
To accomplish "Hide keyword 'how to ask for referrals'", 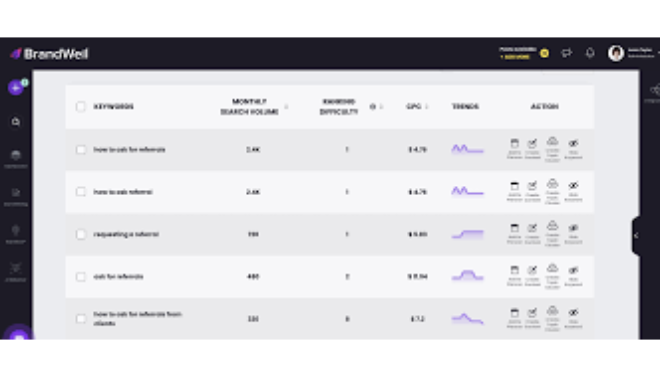I will pyautogui.click(x=573, y=149).
